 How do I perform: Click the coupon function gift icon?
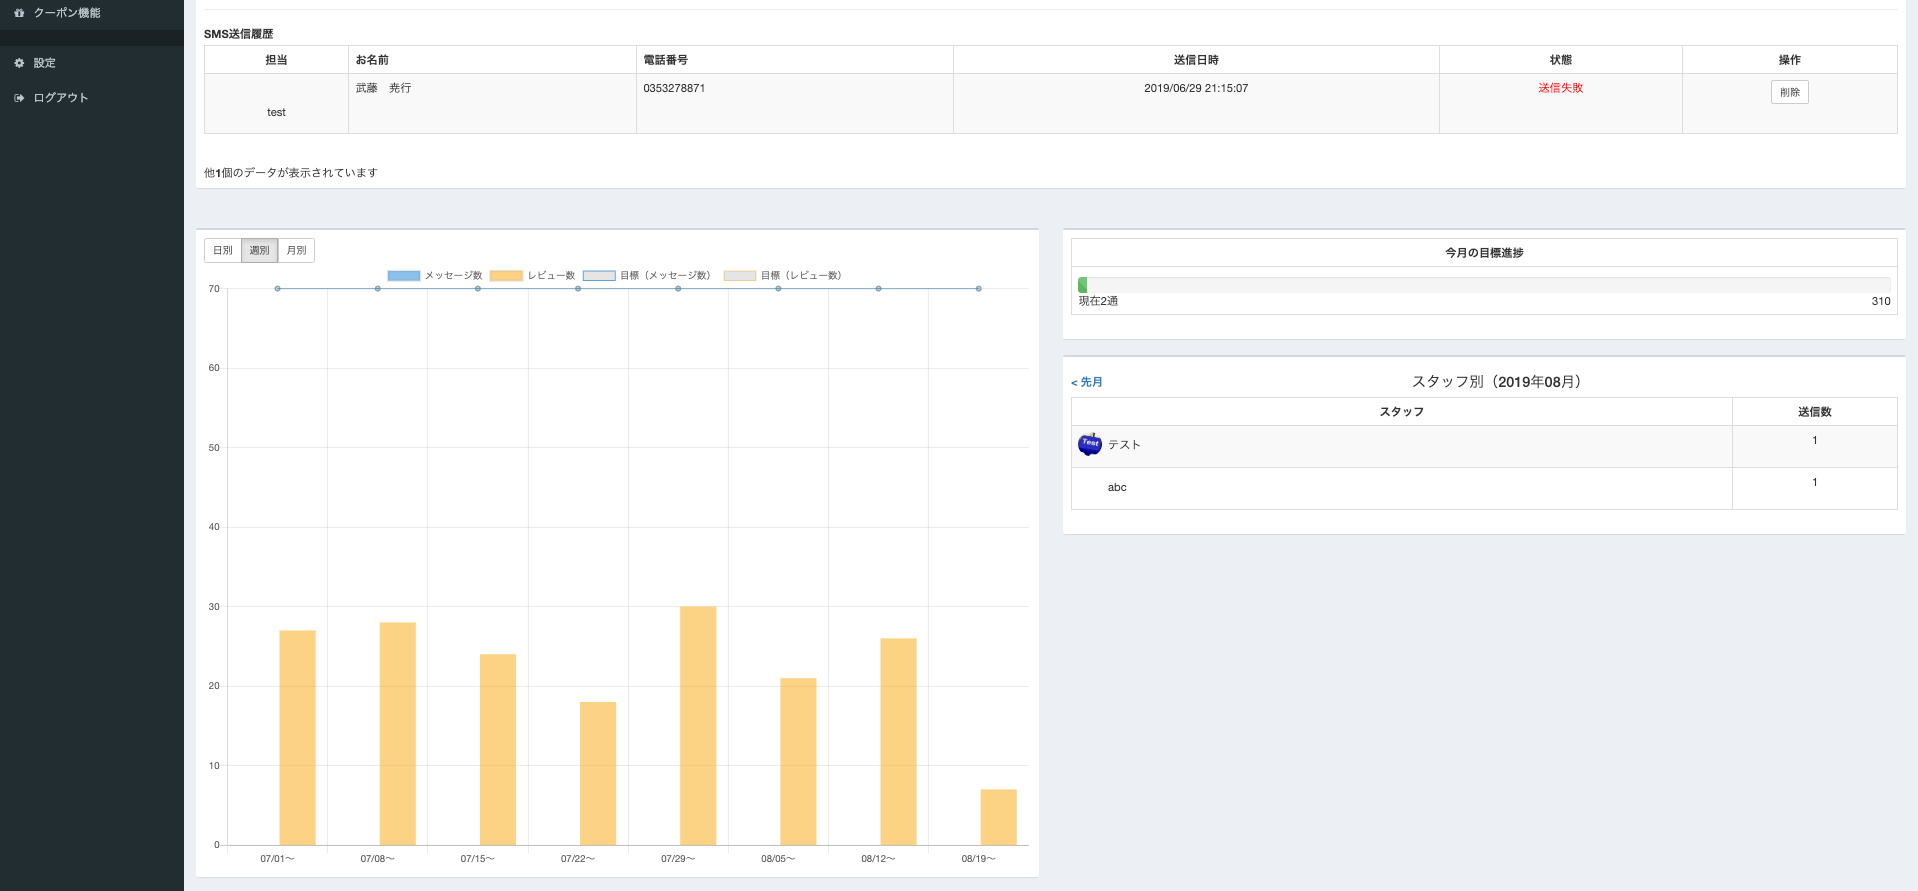[x=19, y=13]
